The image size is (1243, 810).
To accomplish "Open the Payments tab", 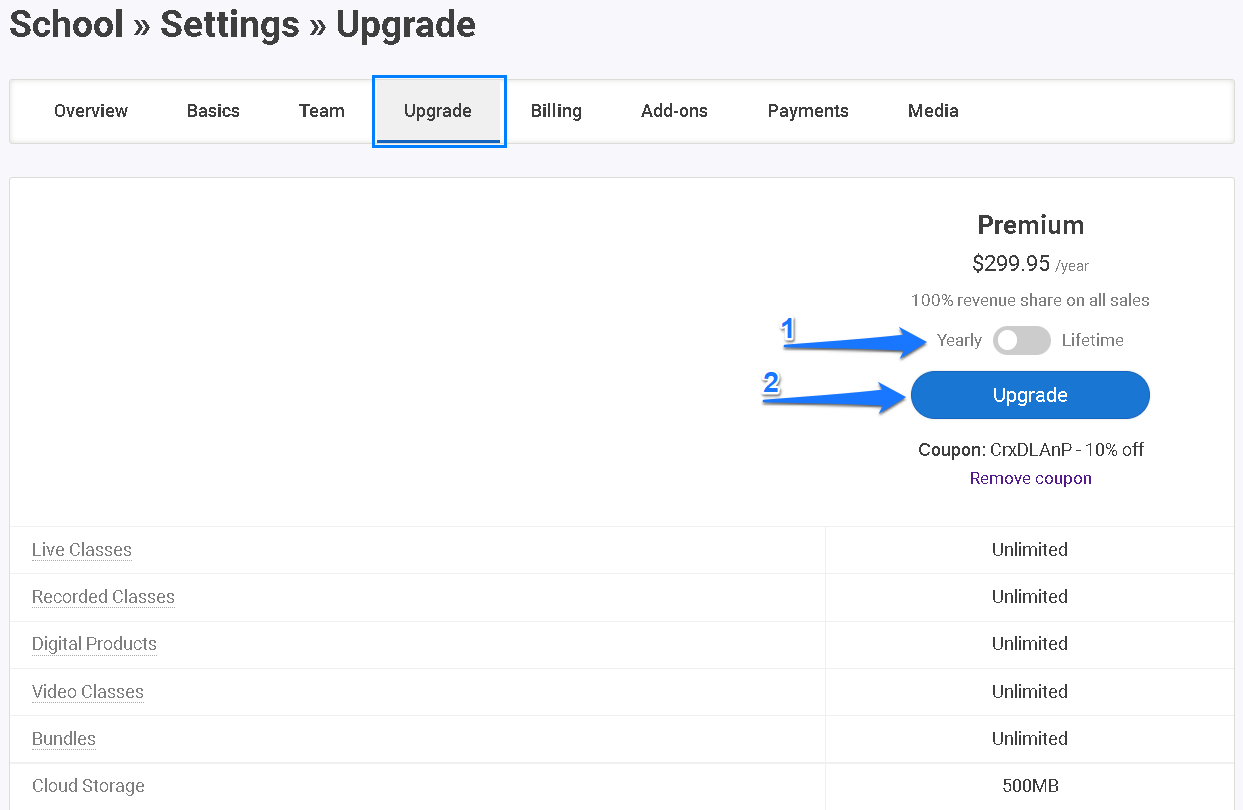I will [808, 111].
